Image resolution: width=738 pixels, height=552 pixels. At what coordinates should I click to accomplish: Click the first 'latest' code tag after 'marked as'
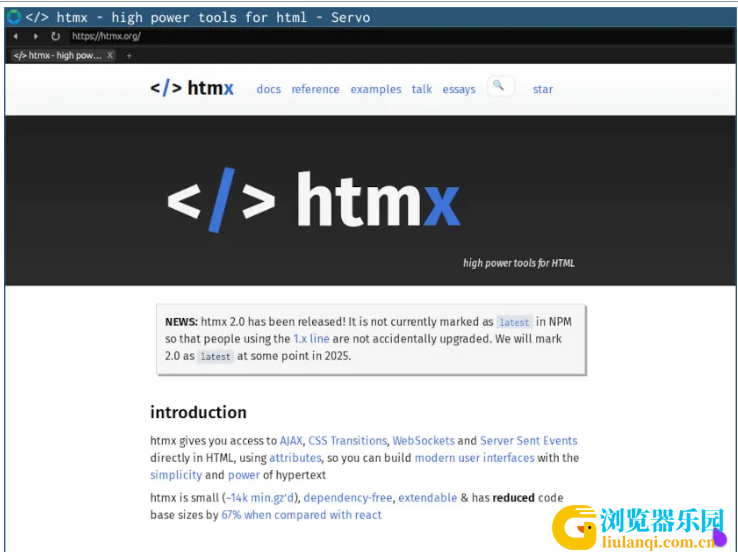click(514, 322)
